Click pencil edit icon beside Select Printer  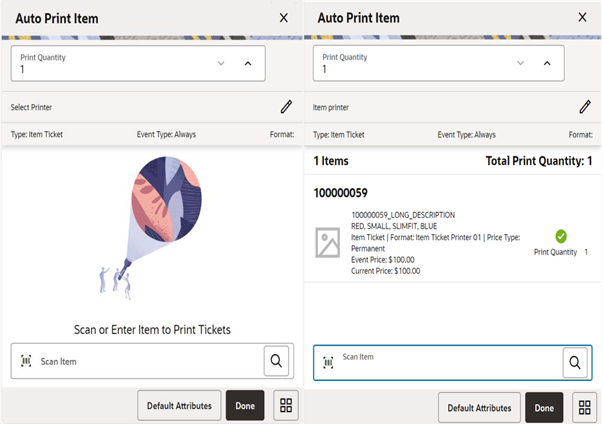click(x=286, y=106)
